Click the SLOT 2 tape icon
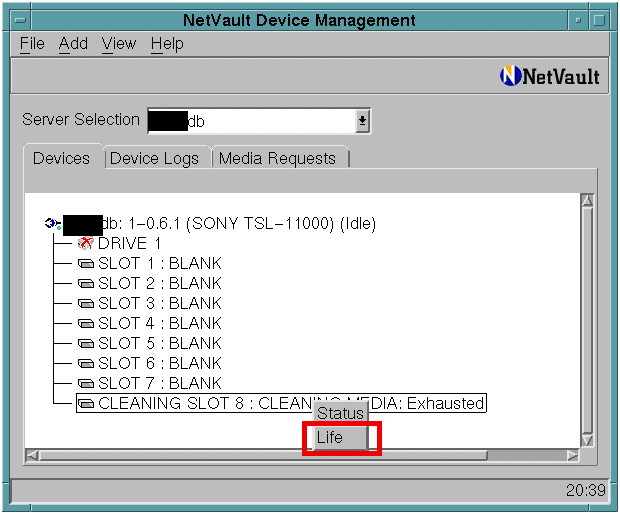Image resolution: width=620 pixels, height=513 pixels. (x=86, y=284)
